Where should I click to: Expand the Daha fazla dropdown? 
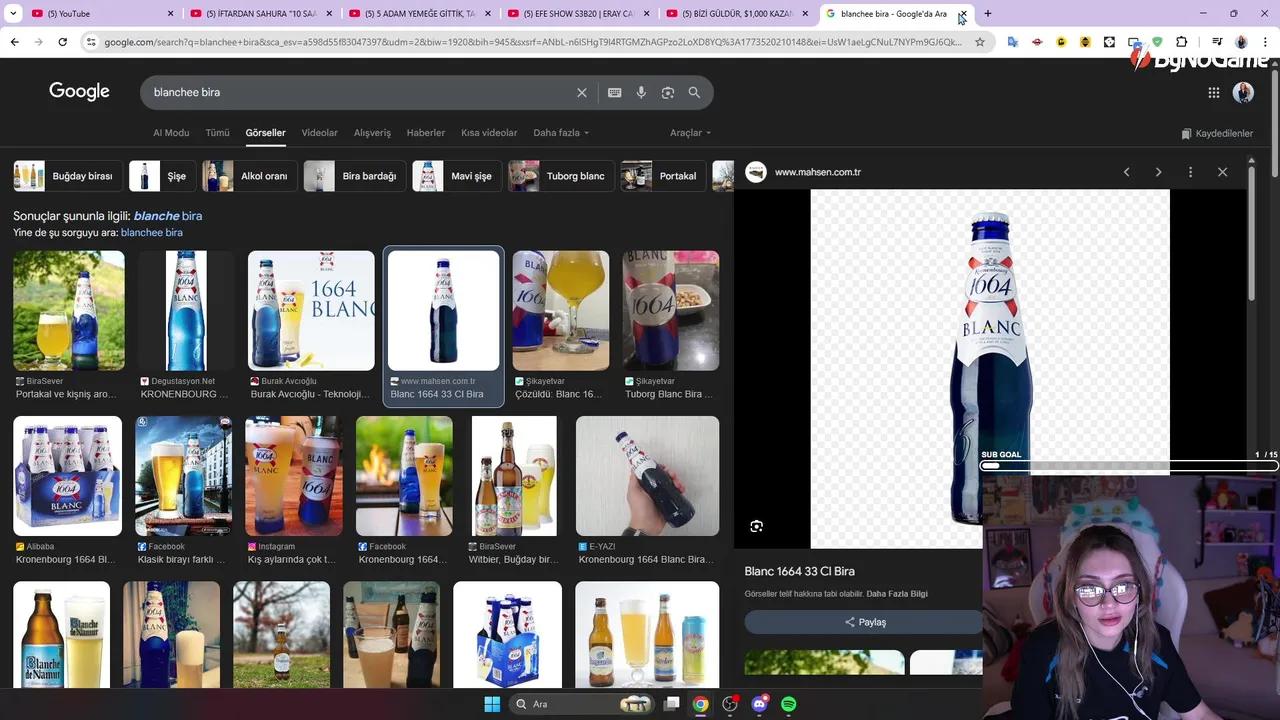[561, 133]
